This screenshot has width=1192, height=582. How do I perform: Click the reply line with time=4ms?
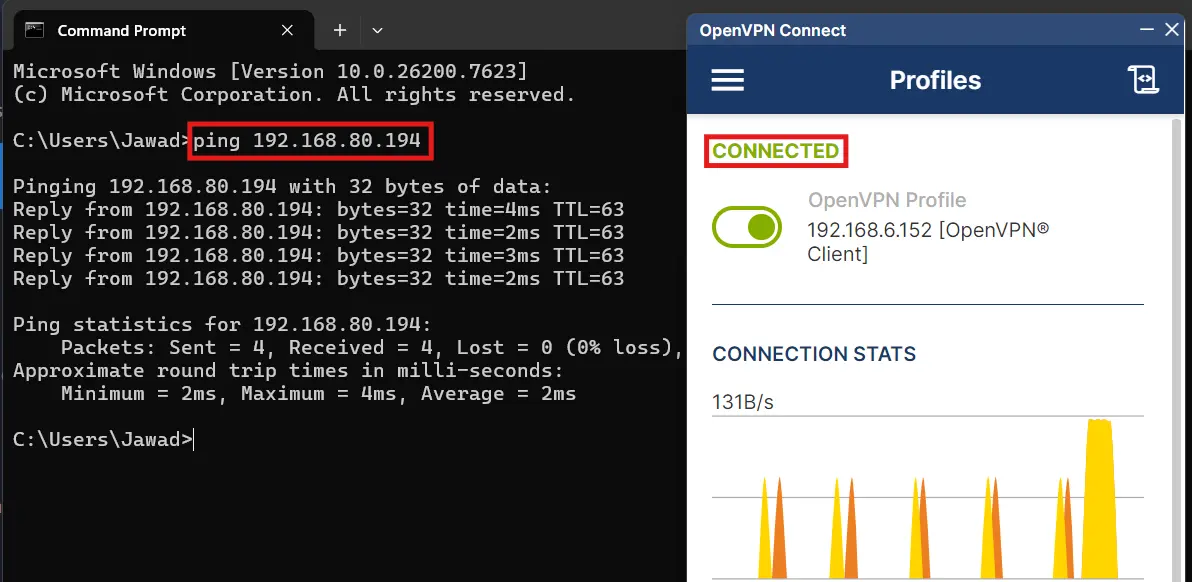[x=319, y=209]
